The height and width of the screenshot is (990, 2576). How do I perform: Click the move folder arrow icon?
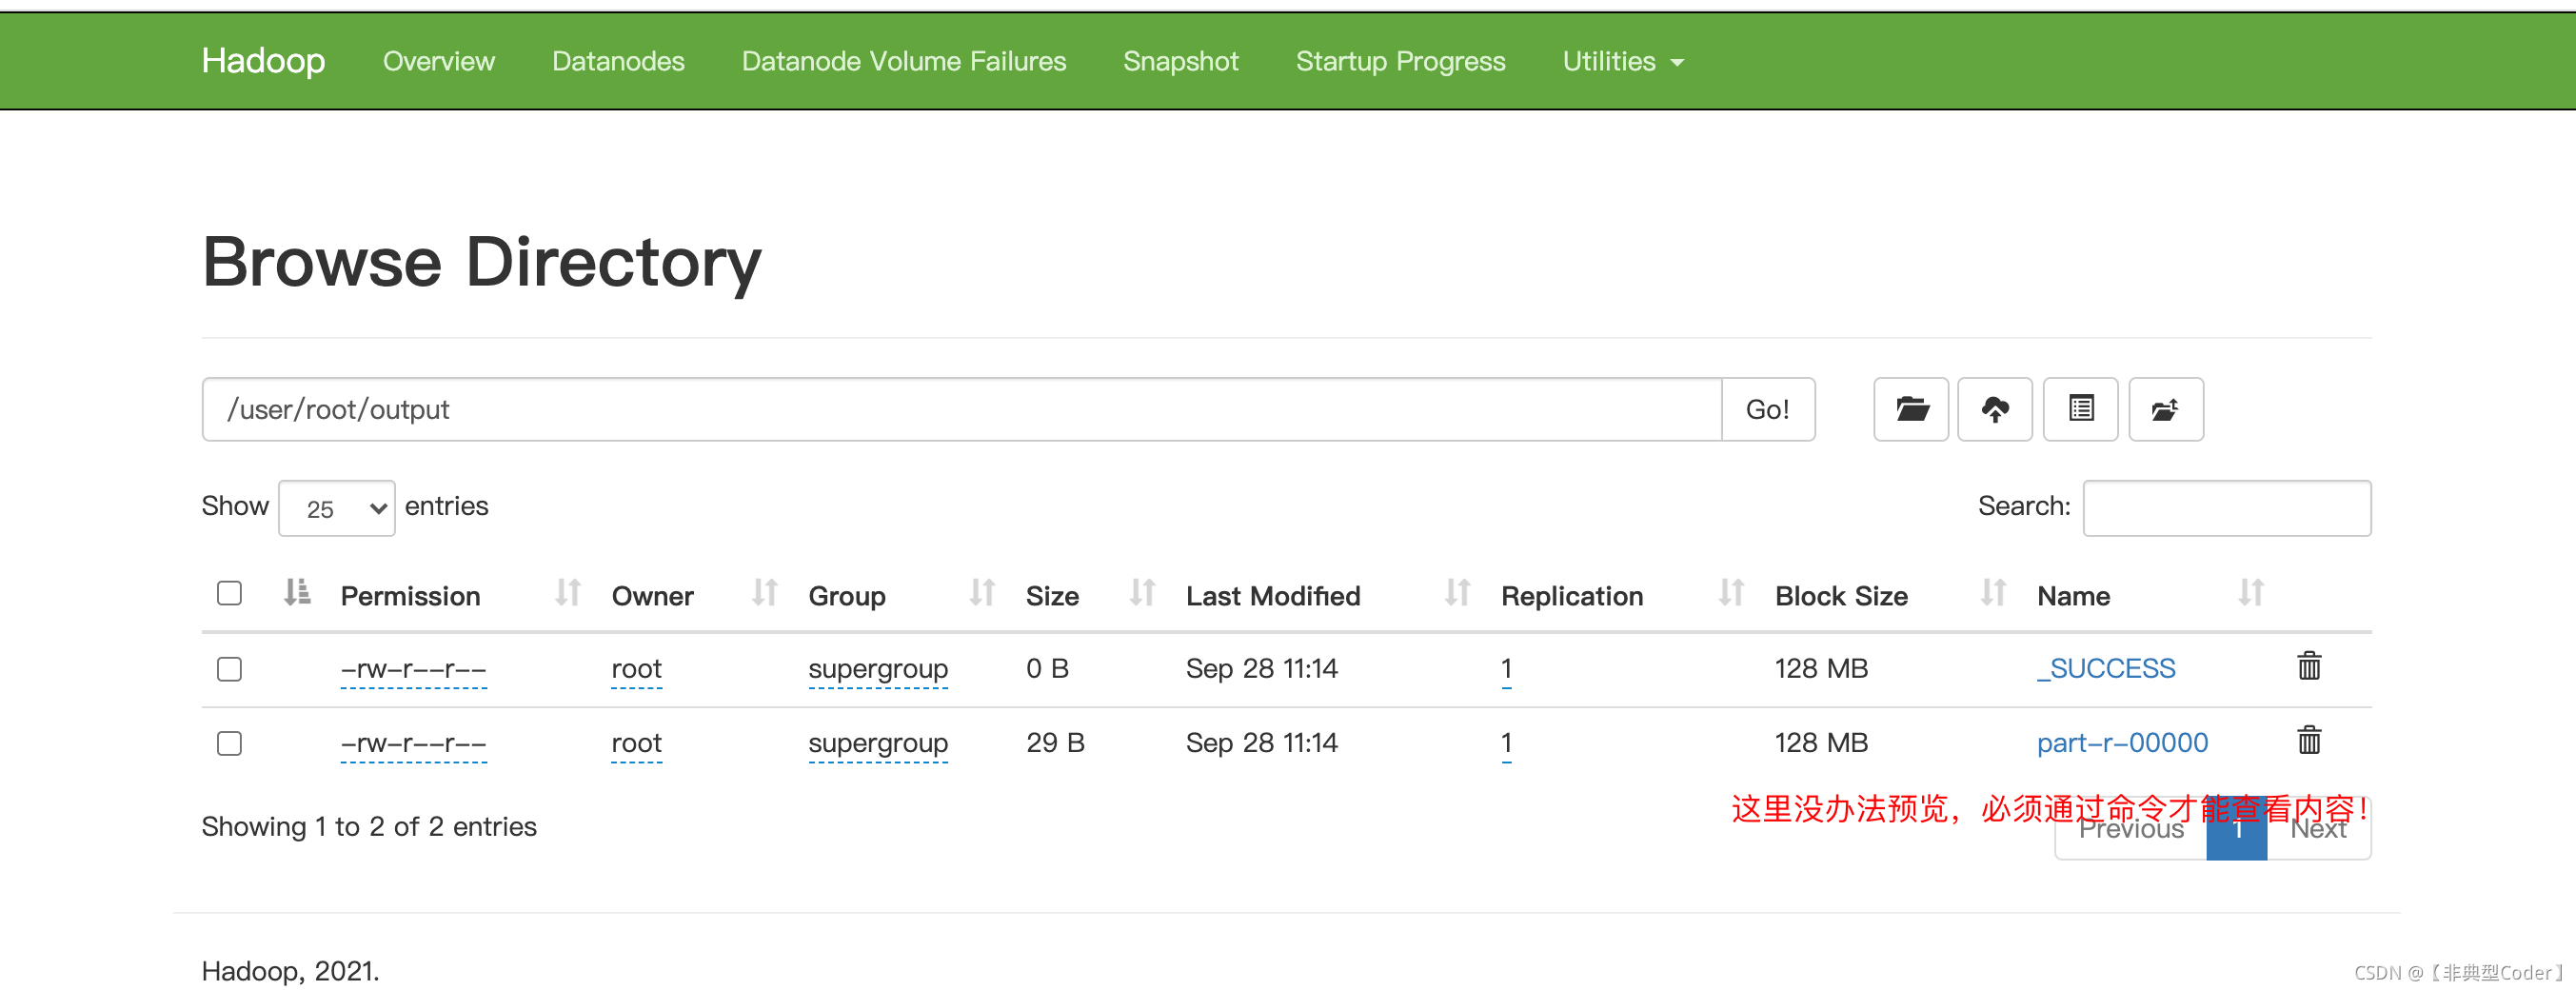[x=2165, y=409]
